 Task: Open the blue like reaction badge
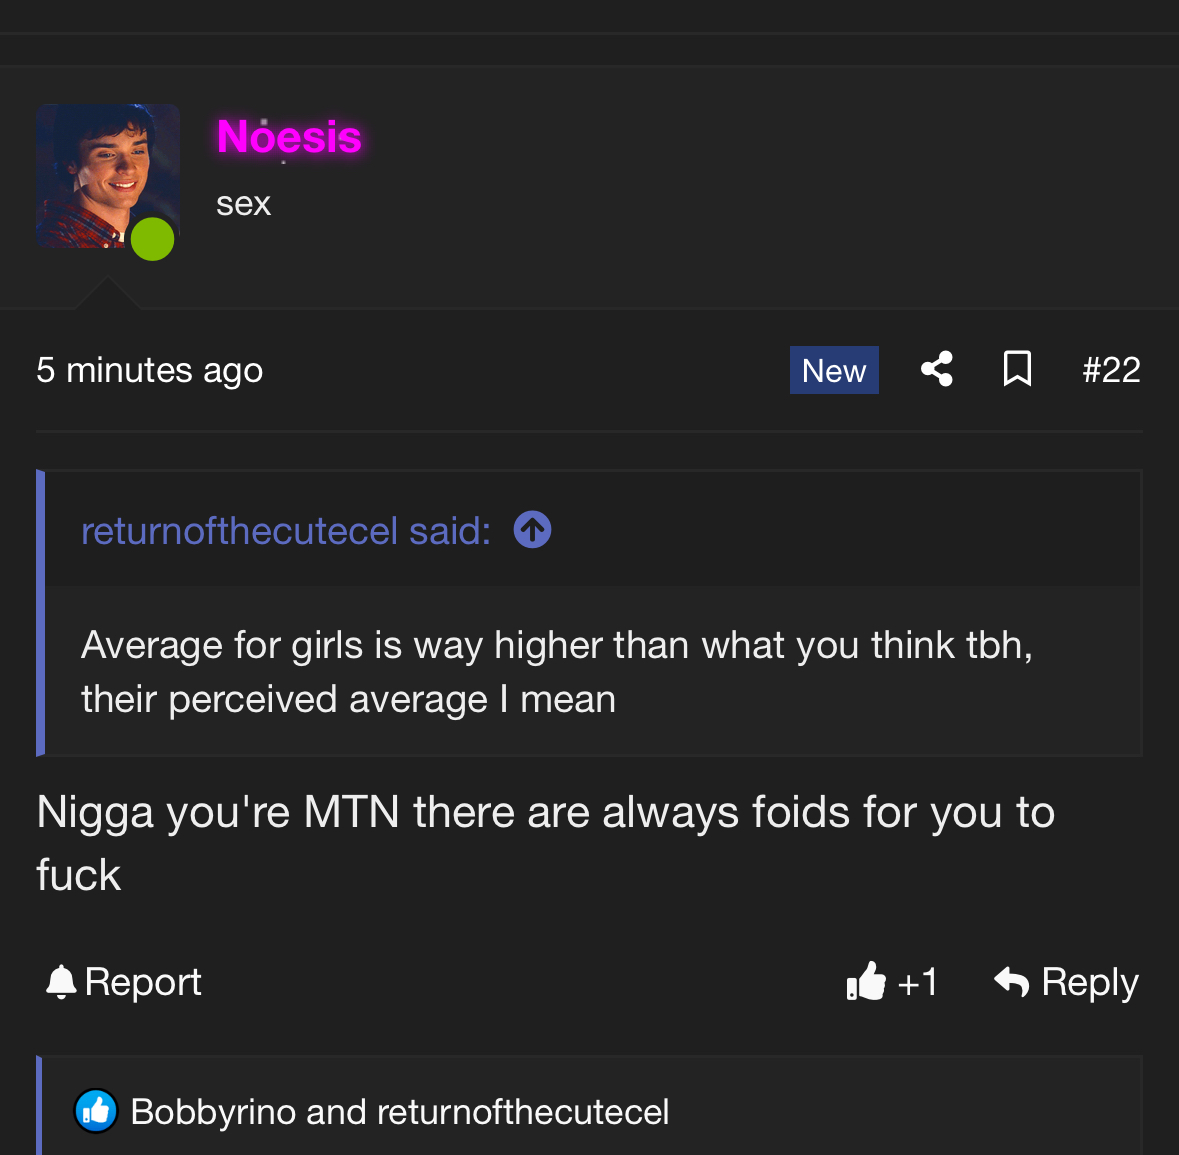[x=95, y=1111]
